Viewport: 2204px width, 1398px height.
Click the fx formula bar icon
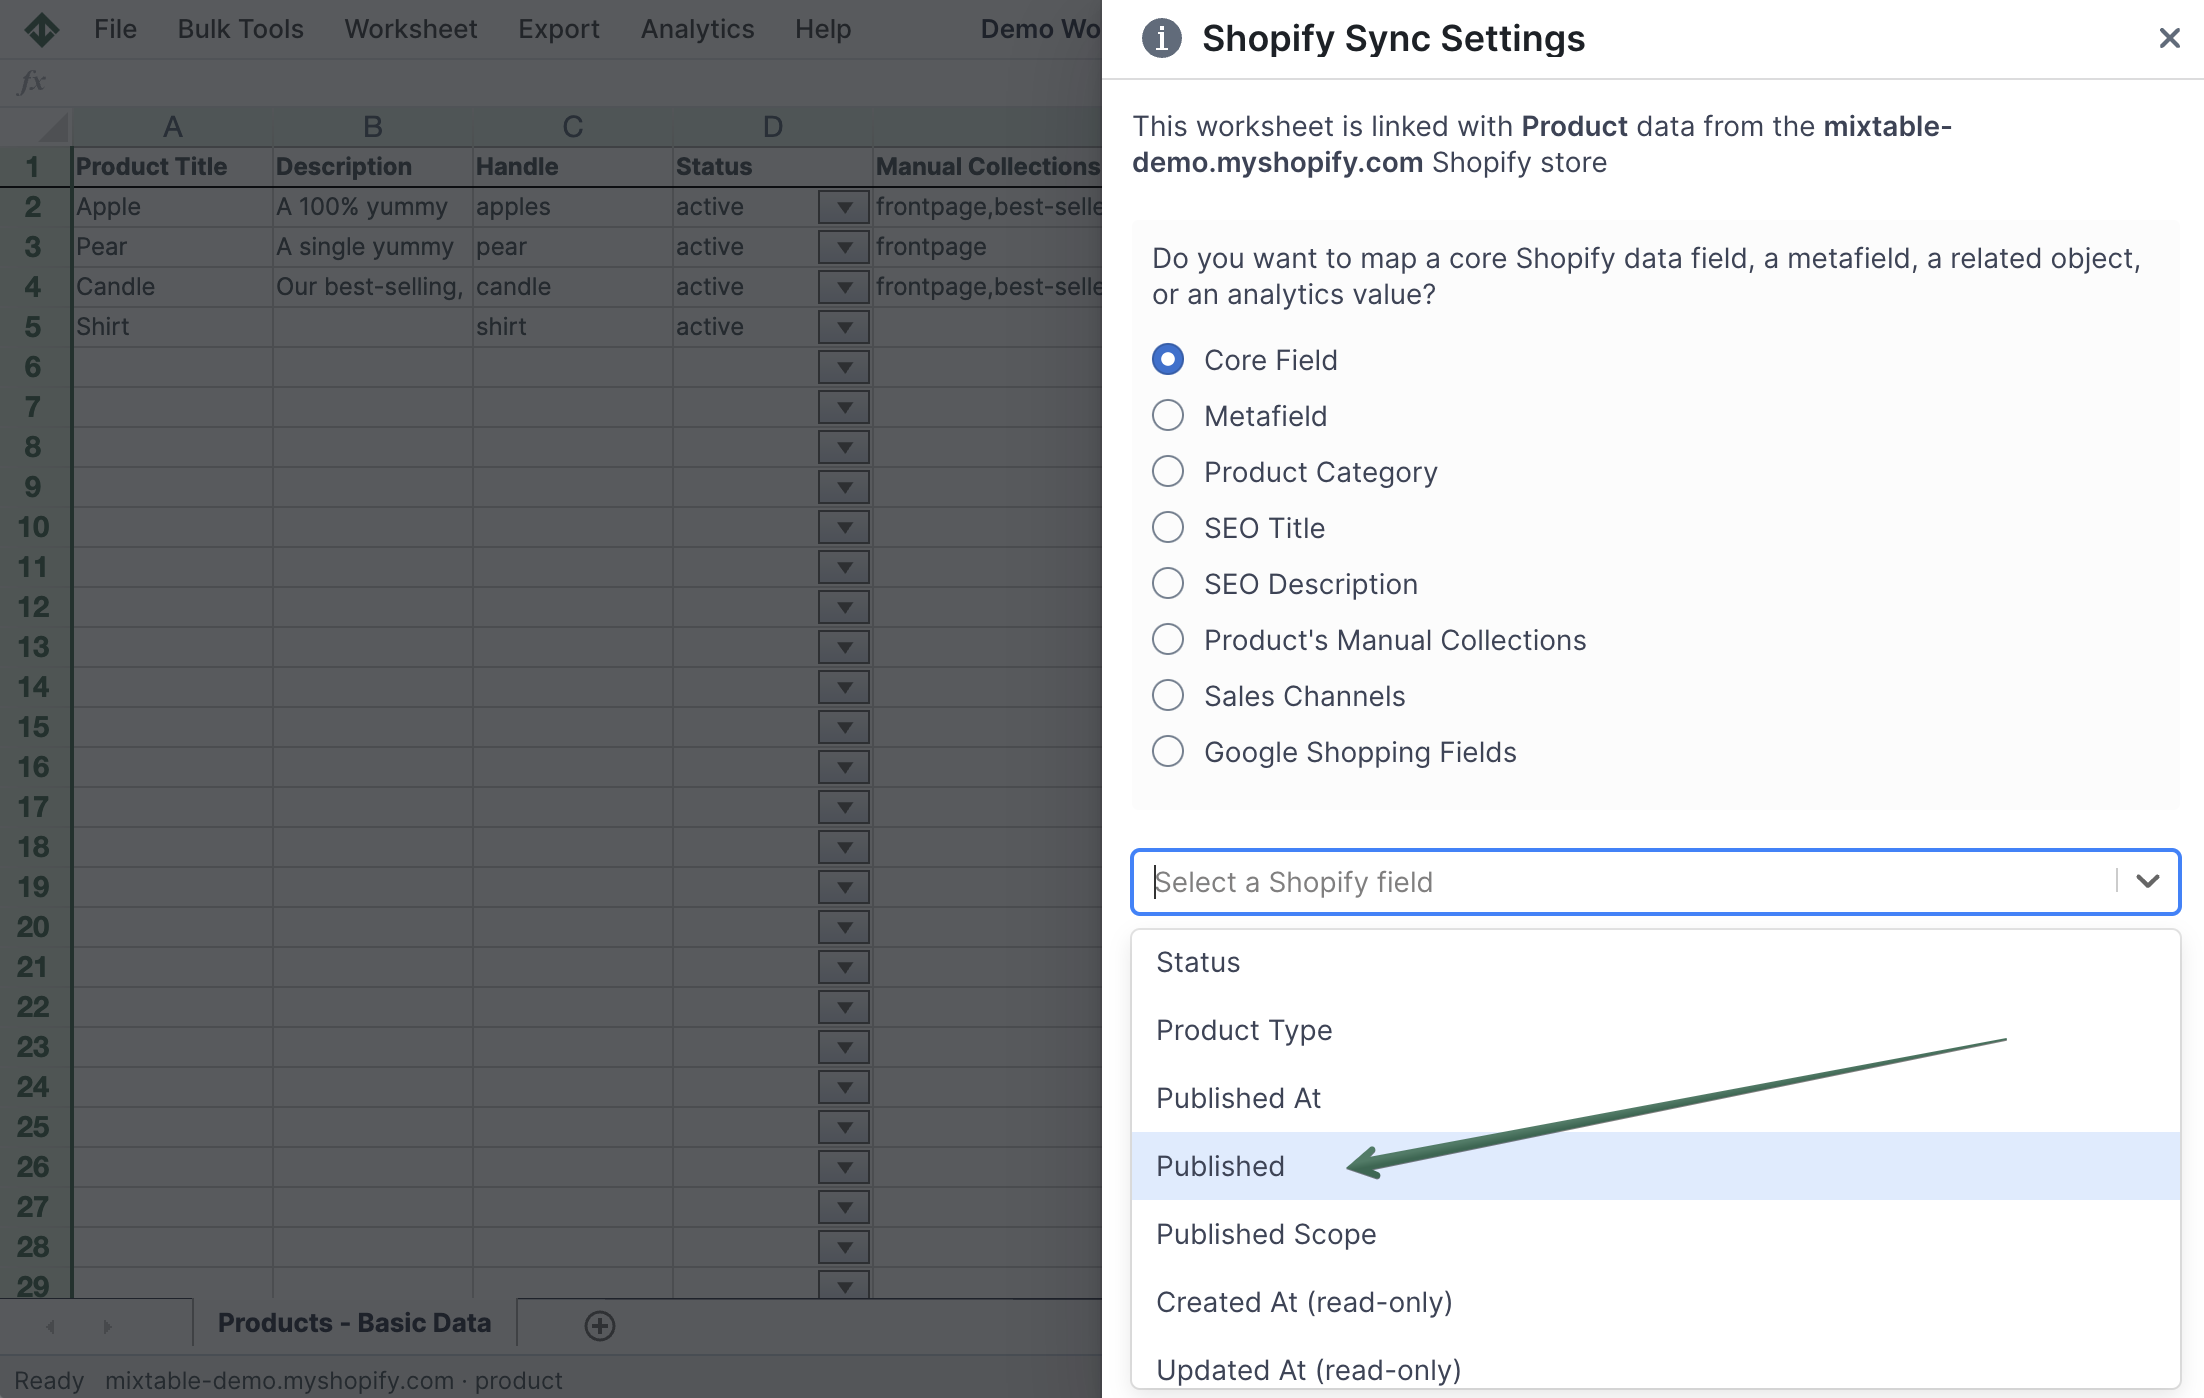32,82
